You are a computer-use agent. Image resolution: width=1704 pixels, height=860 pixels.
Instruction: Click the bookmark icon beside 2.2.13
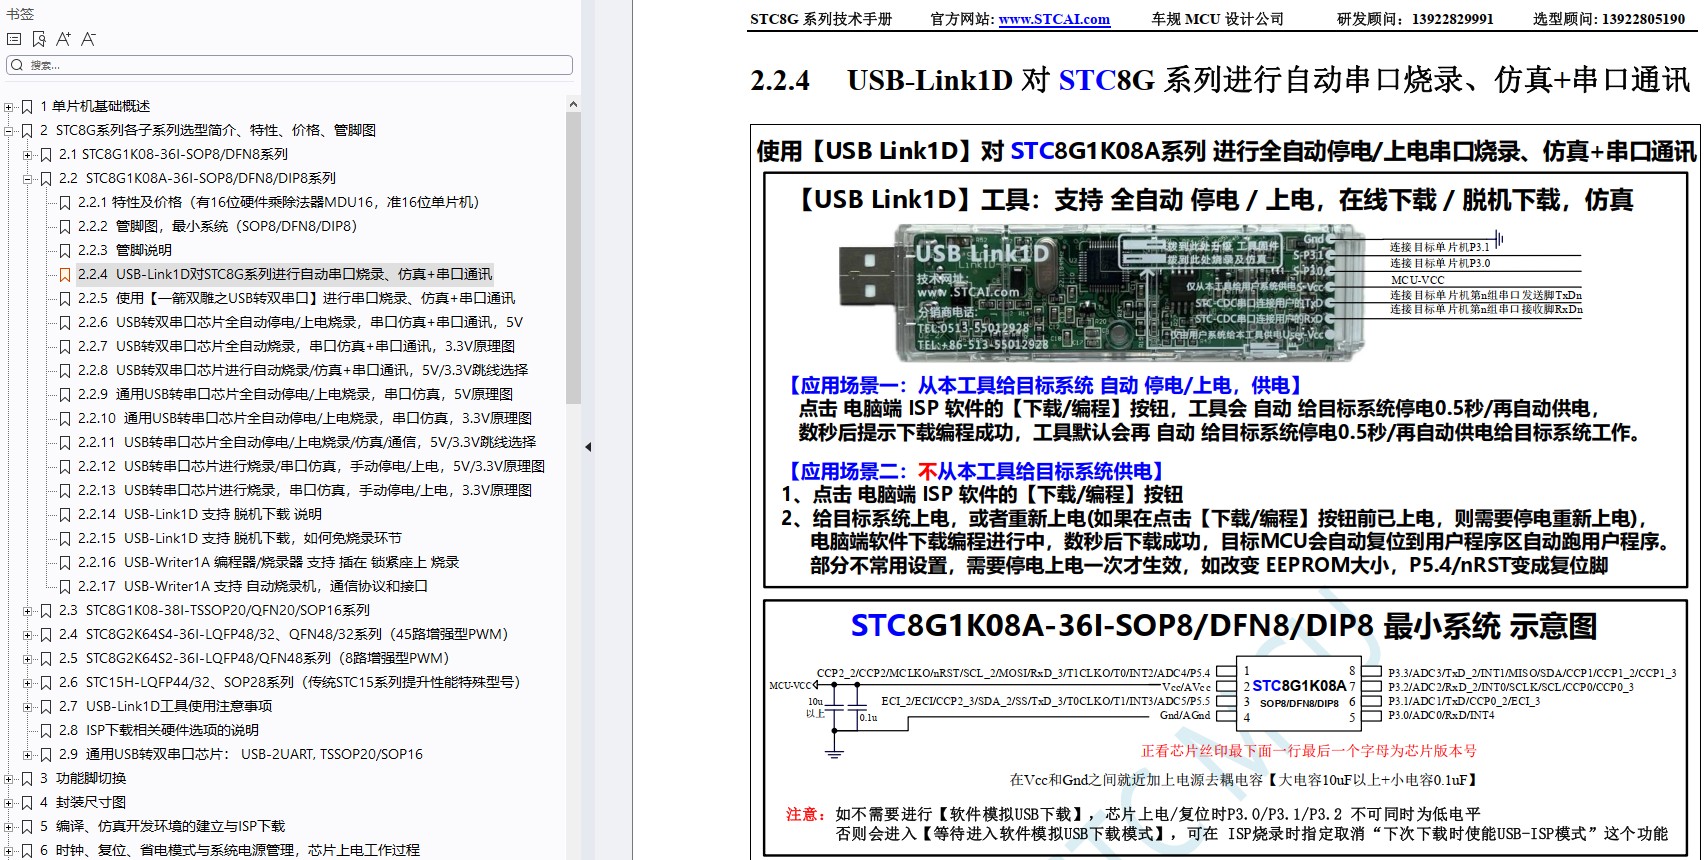click(x=65, y=490)
